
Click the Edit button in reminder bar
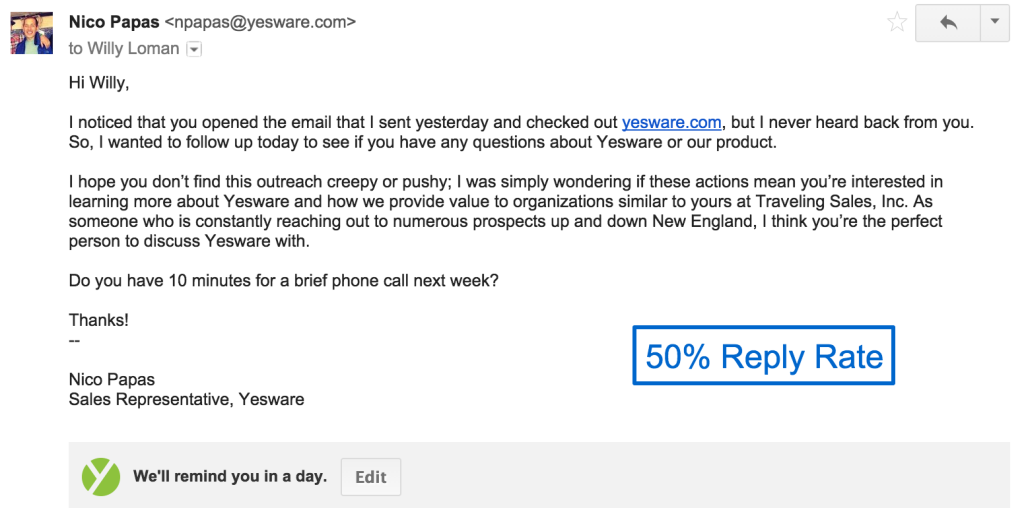pos(370,477)
